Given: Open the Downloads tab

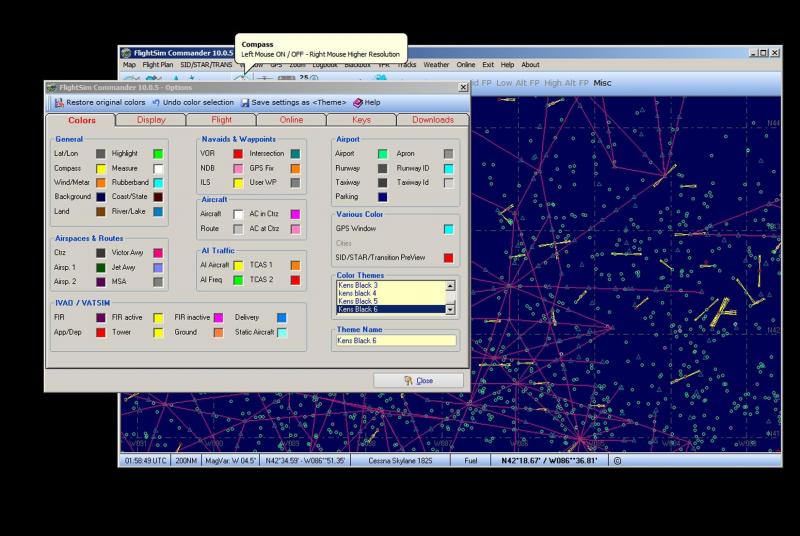Looking at the screenshot, I should (x=433, y=120).
